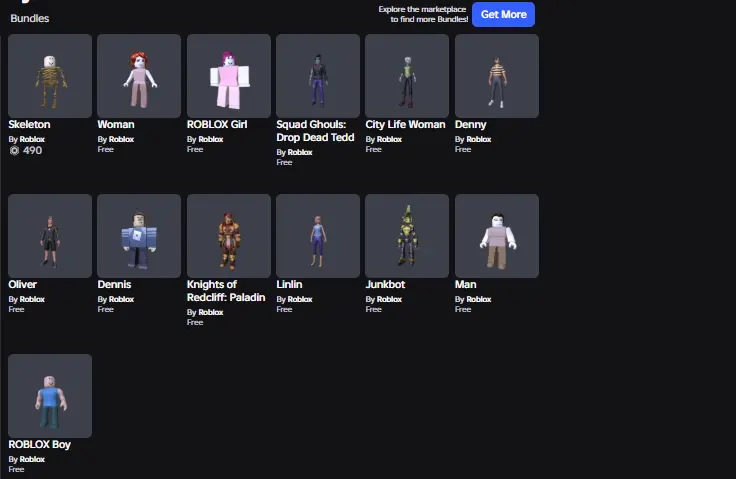Image resolution: width=736 pixels, height=479 pixels.
Task: Open the Man bundle thumbnail
Action: [x=496, y=236]
